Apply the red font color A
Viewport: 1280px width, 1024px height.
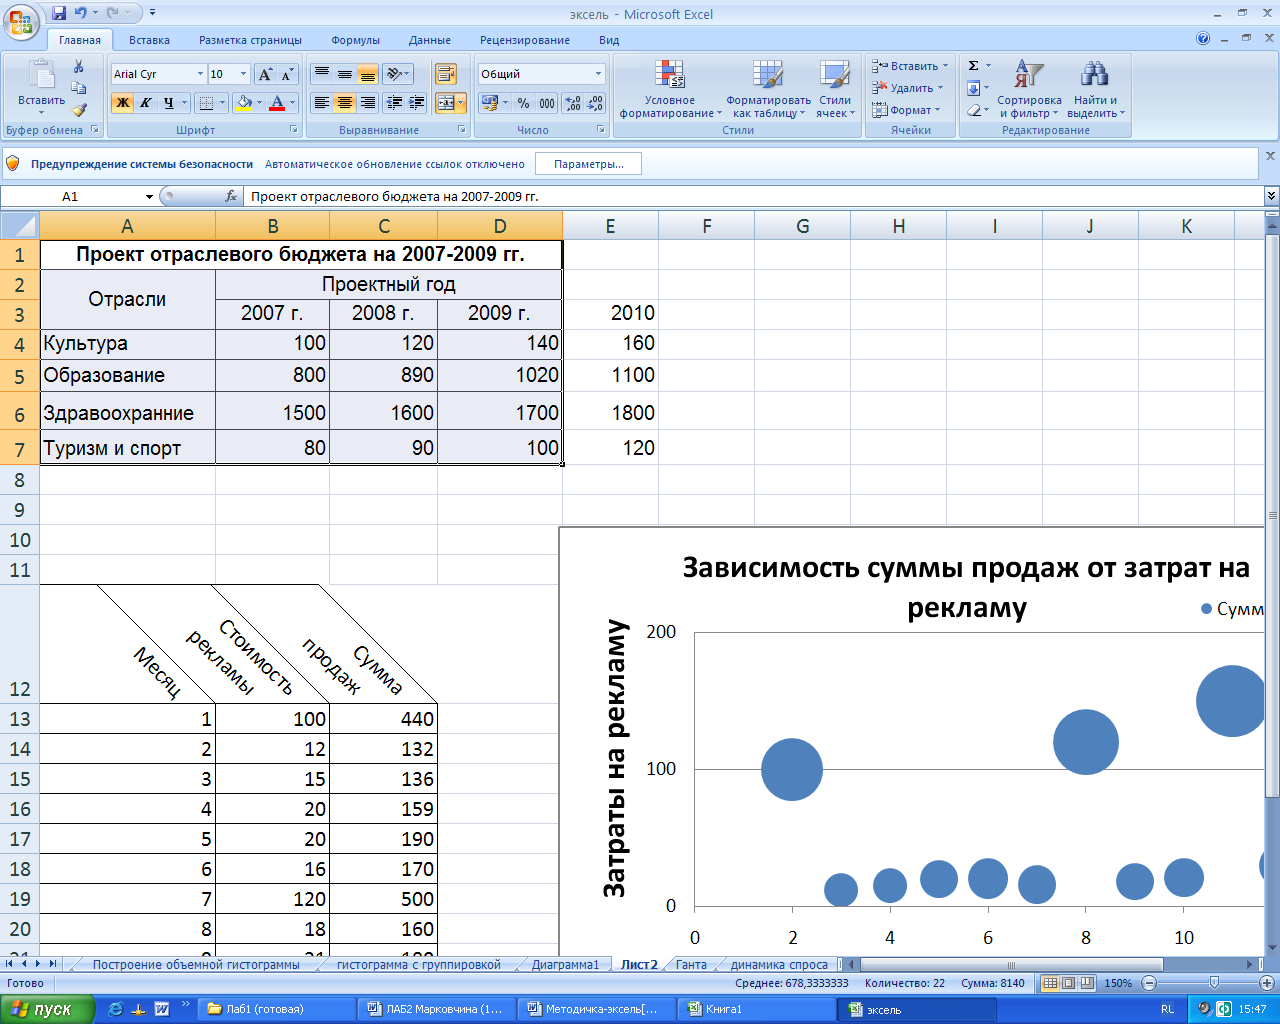277,102
